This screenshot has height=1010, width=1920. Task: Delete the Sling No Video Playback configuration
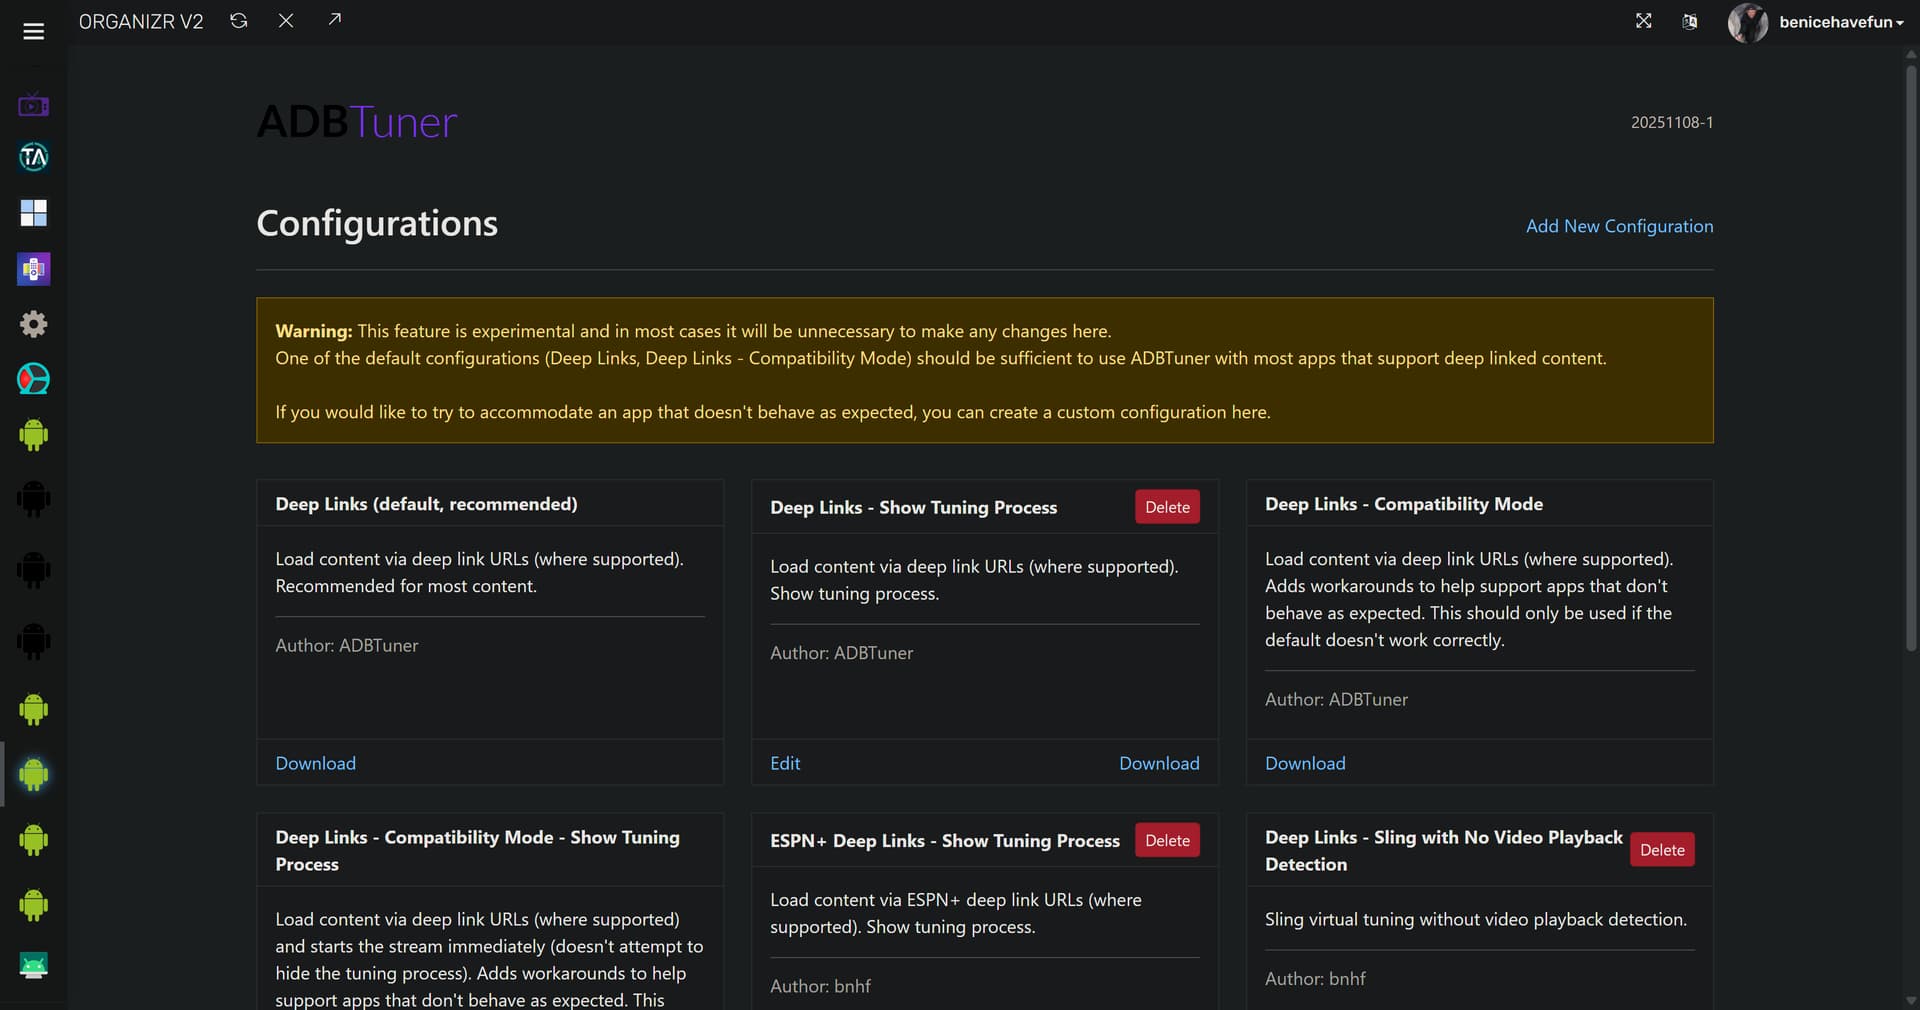pos(1661,850)
